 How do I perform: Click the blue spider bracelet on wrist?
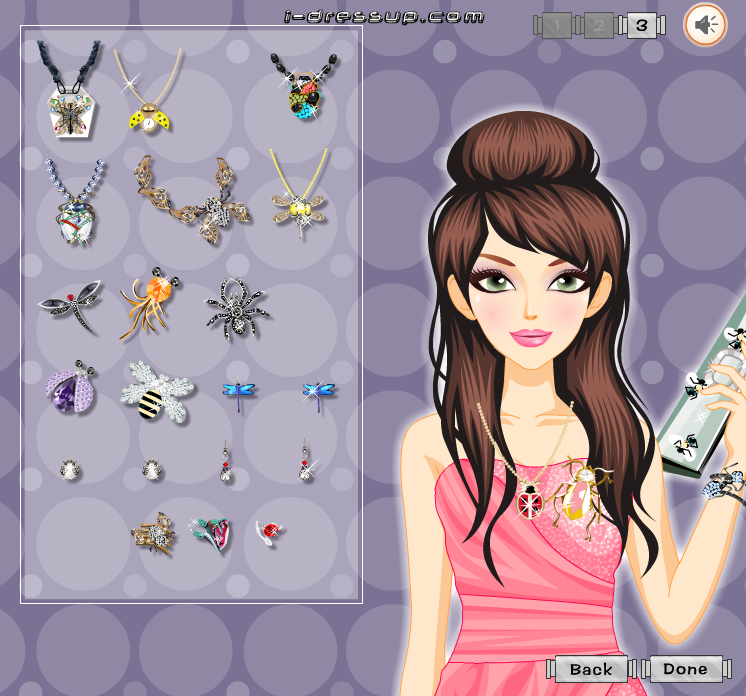(724, 484)
